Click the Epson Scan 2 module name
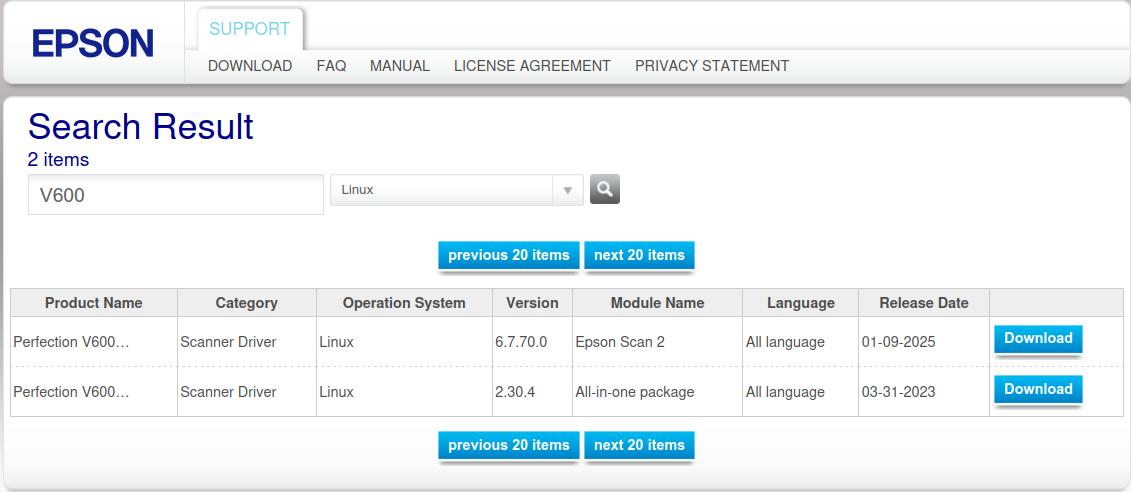Screen dimensions: 1131x492 [620, 342]
